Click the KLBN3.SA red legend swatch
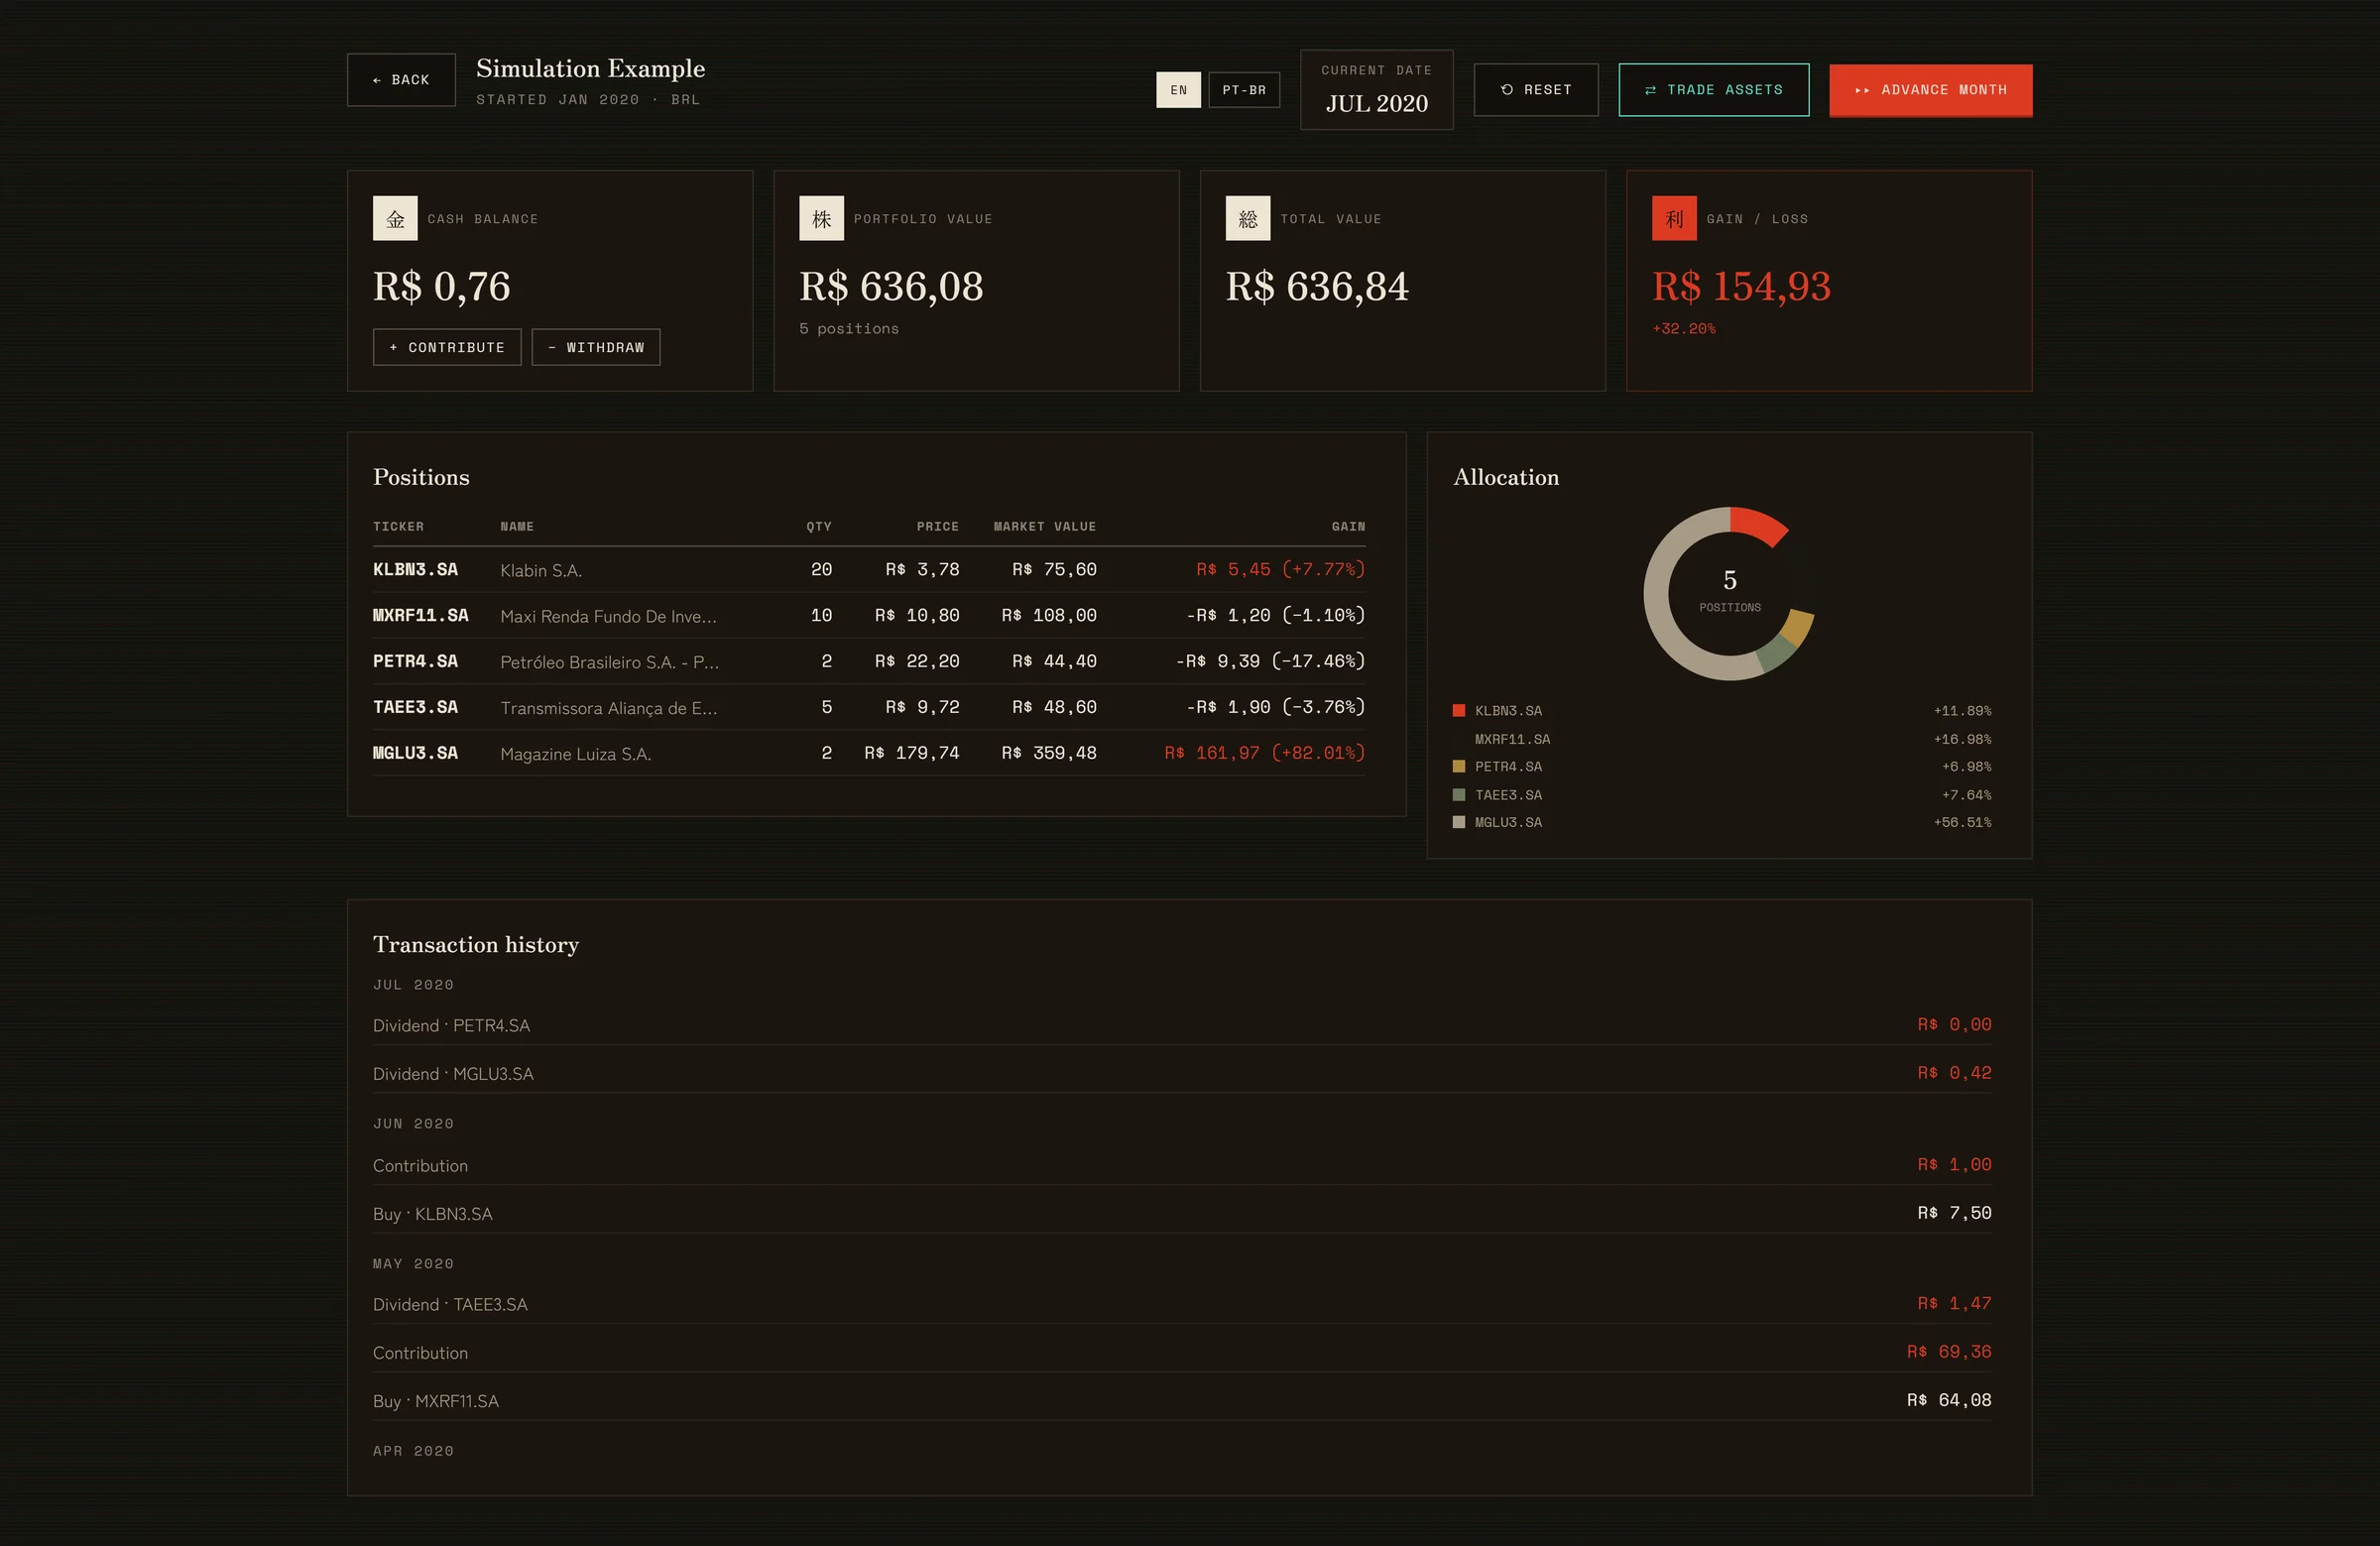The width and height of the screenshot is (2380, 1546). pos(1459,710)
